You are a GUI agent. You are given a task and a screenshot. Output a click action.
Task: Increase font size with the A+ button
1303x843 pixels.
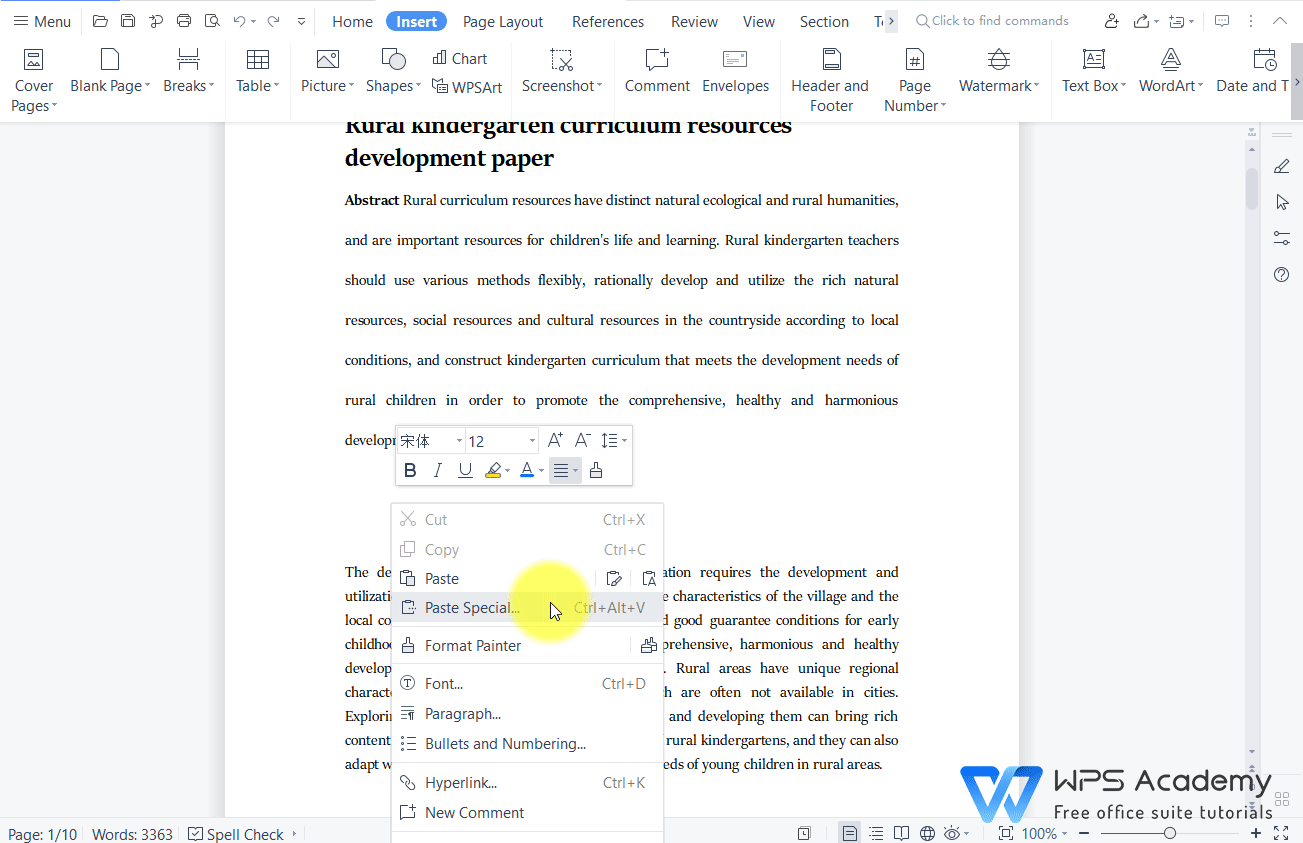(x=554, y=439)
